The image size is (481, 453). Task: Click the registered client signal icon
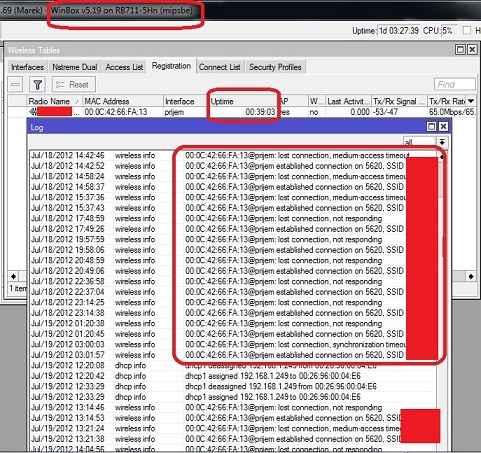click(33, 112)
